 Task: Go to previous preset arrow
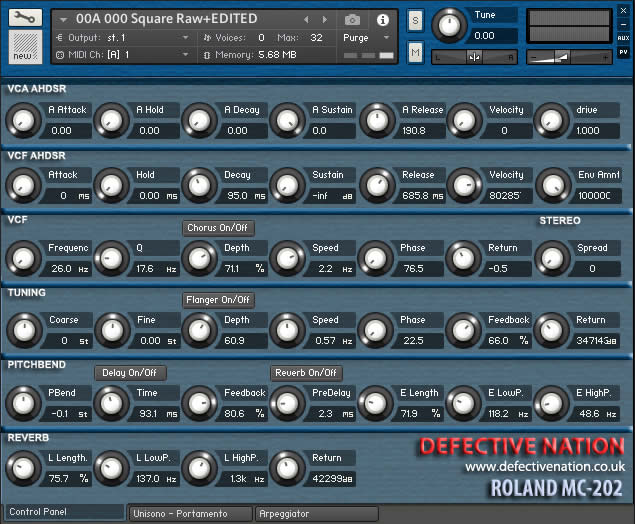point(306,19)
